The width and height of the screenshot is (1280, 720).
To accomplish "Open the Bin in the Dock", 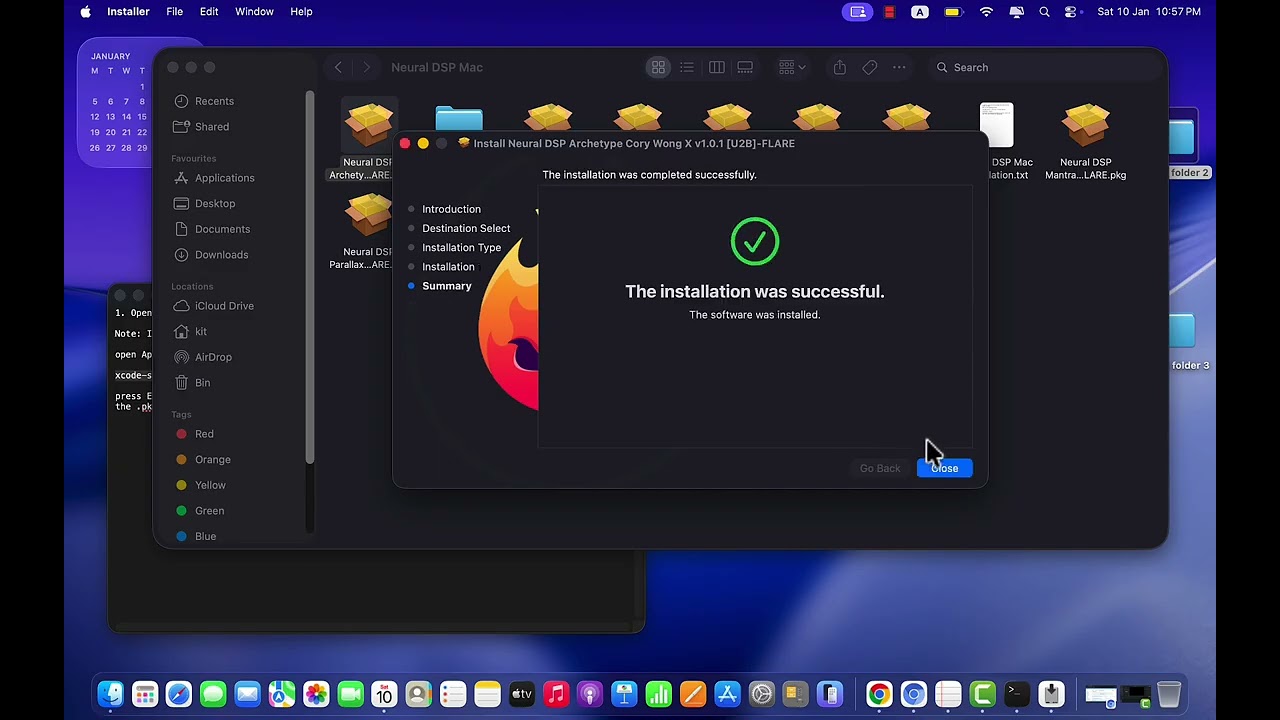I will (1169, 694).
